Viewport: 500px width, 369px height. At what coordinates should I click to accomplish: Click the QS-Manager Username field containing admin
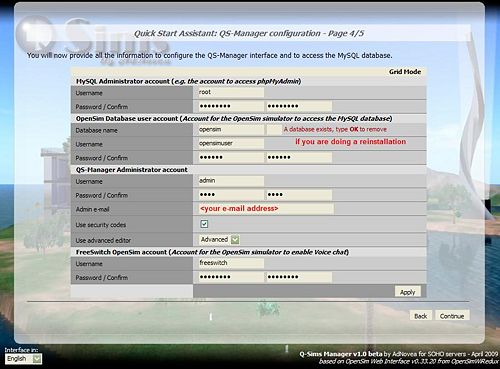(x=231, y=181)
